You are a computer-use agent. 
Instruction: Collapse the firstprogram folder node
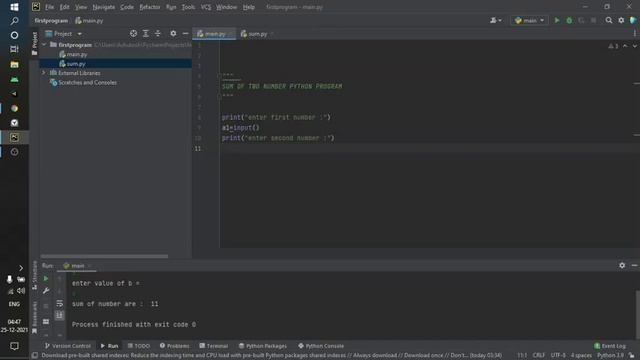[x=44, y=45]
